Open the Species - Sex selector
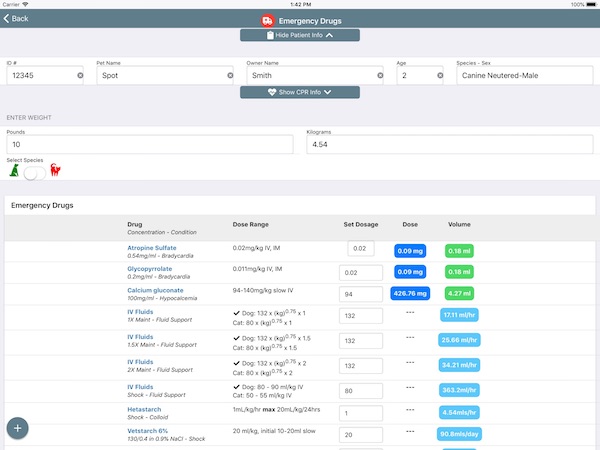 pos(525,75)
